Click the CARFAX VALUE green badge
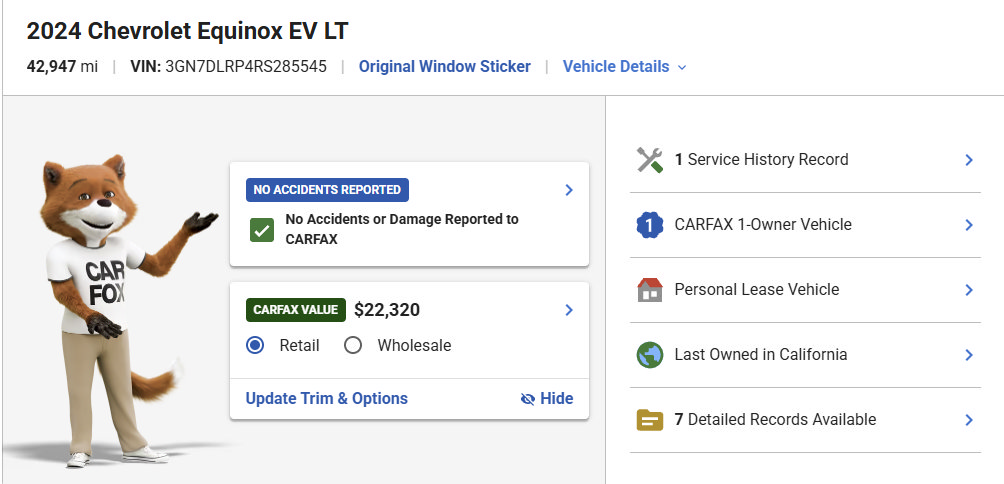Viewport: 1004px width, 484px height. click(296, 311)
